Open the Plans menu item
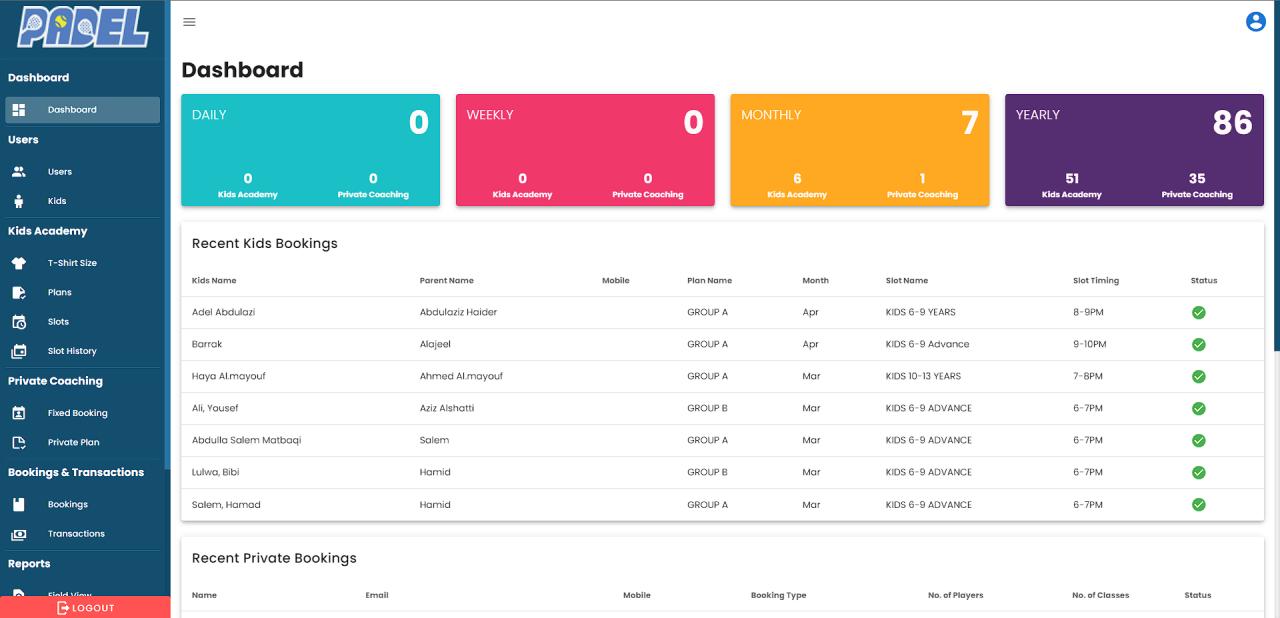 click(82, 292)
